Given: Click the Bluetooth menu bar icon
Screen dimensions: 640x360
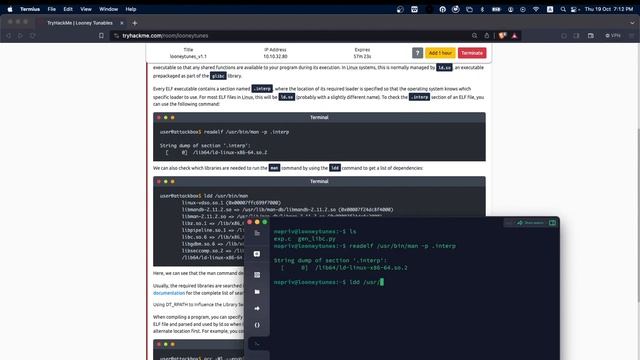Looking at the screenshot, I should pos(482,9).
